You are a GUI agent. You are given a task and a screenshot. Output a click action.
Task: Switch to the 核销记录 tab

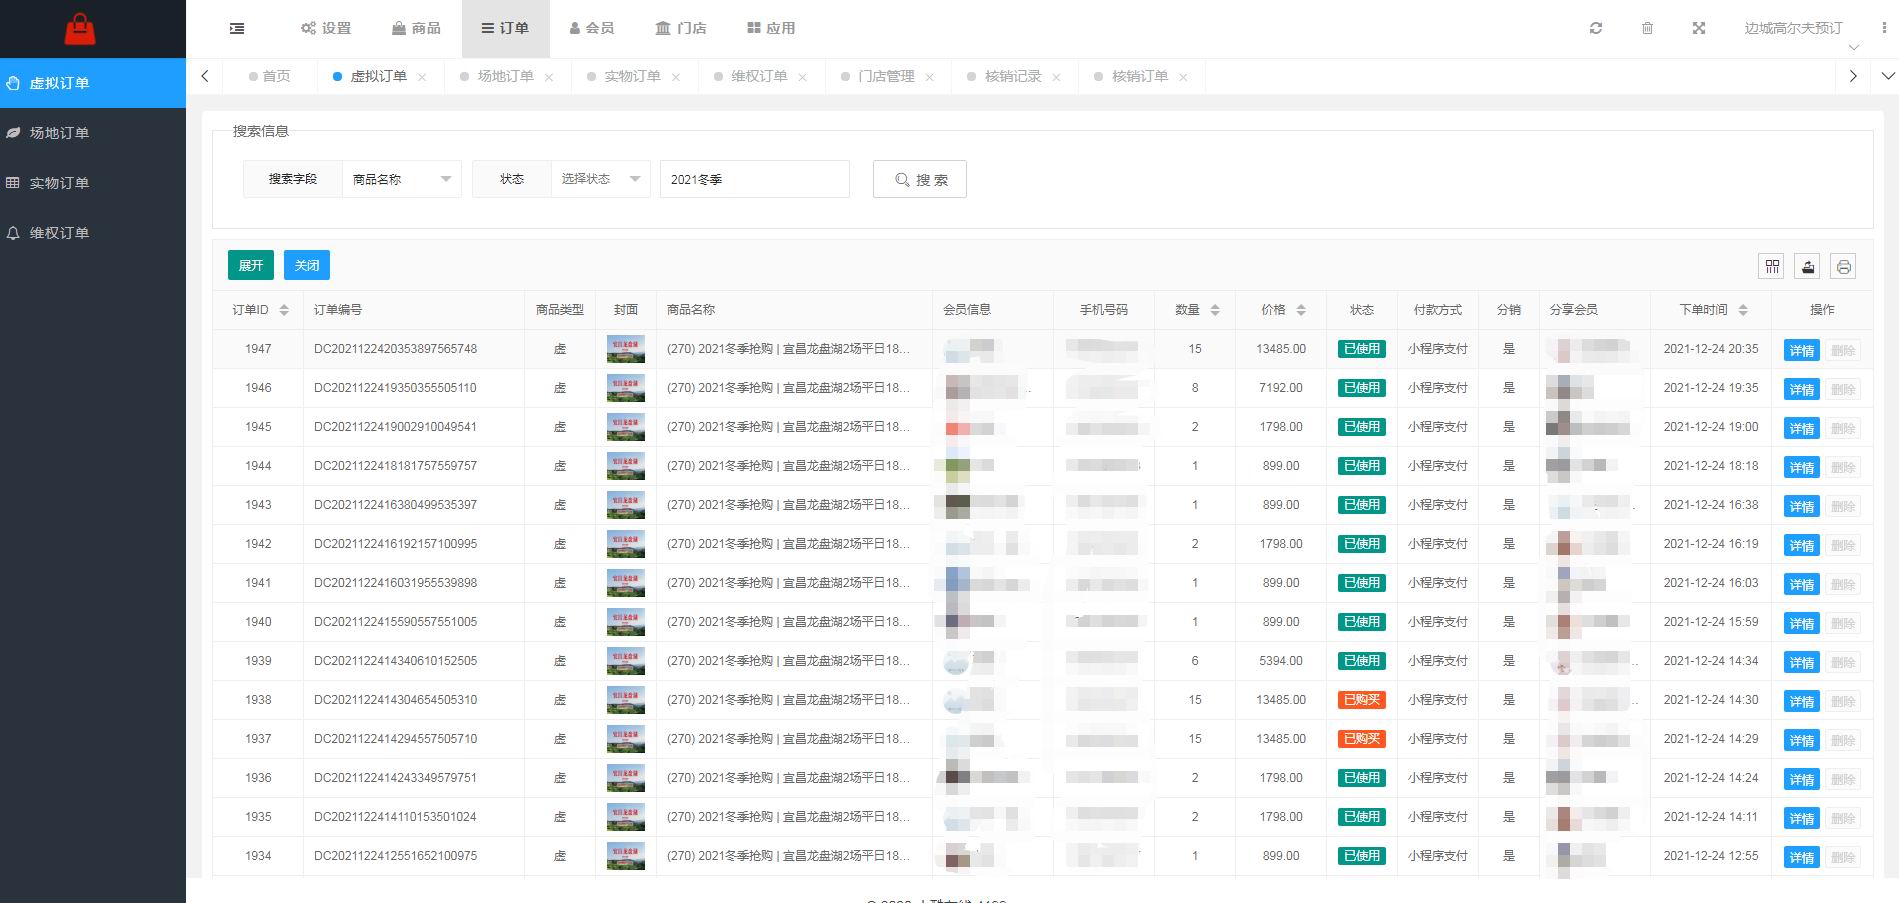coord(1012,76)
